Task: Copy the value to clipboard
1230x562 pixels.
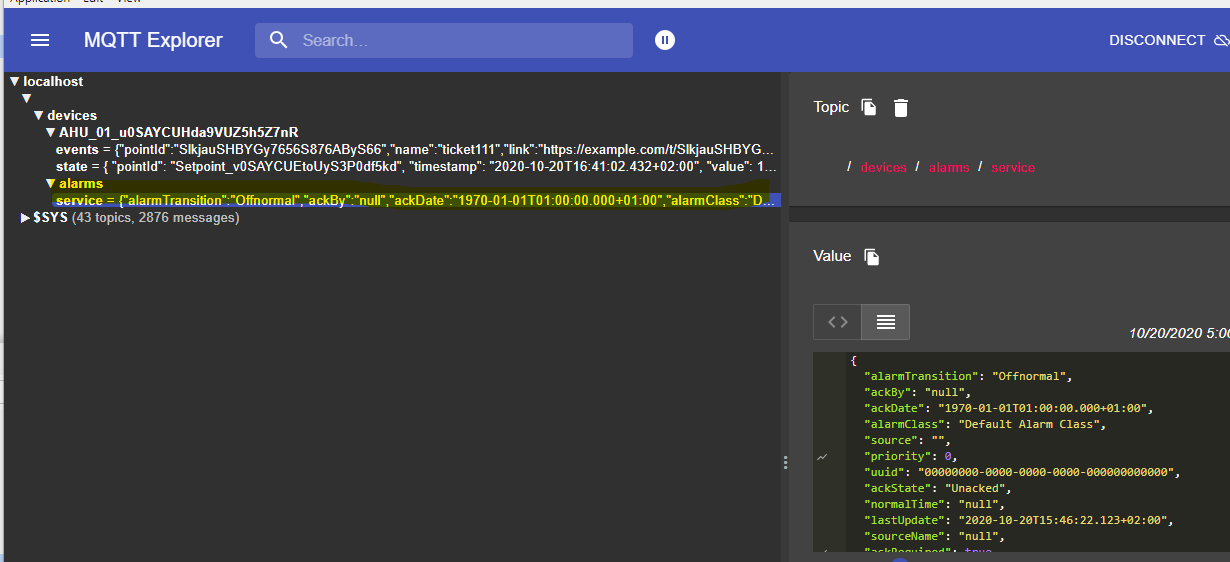Action: (872, 257)
